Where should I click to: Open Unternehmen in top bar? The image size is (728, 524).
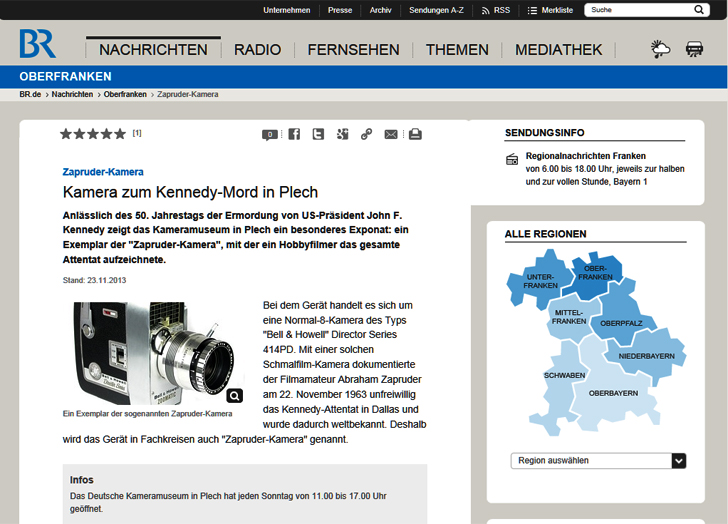(x=286, y=10)
